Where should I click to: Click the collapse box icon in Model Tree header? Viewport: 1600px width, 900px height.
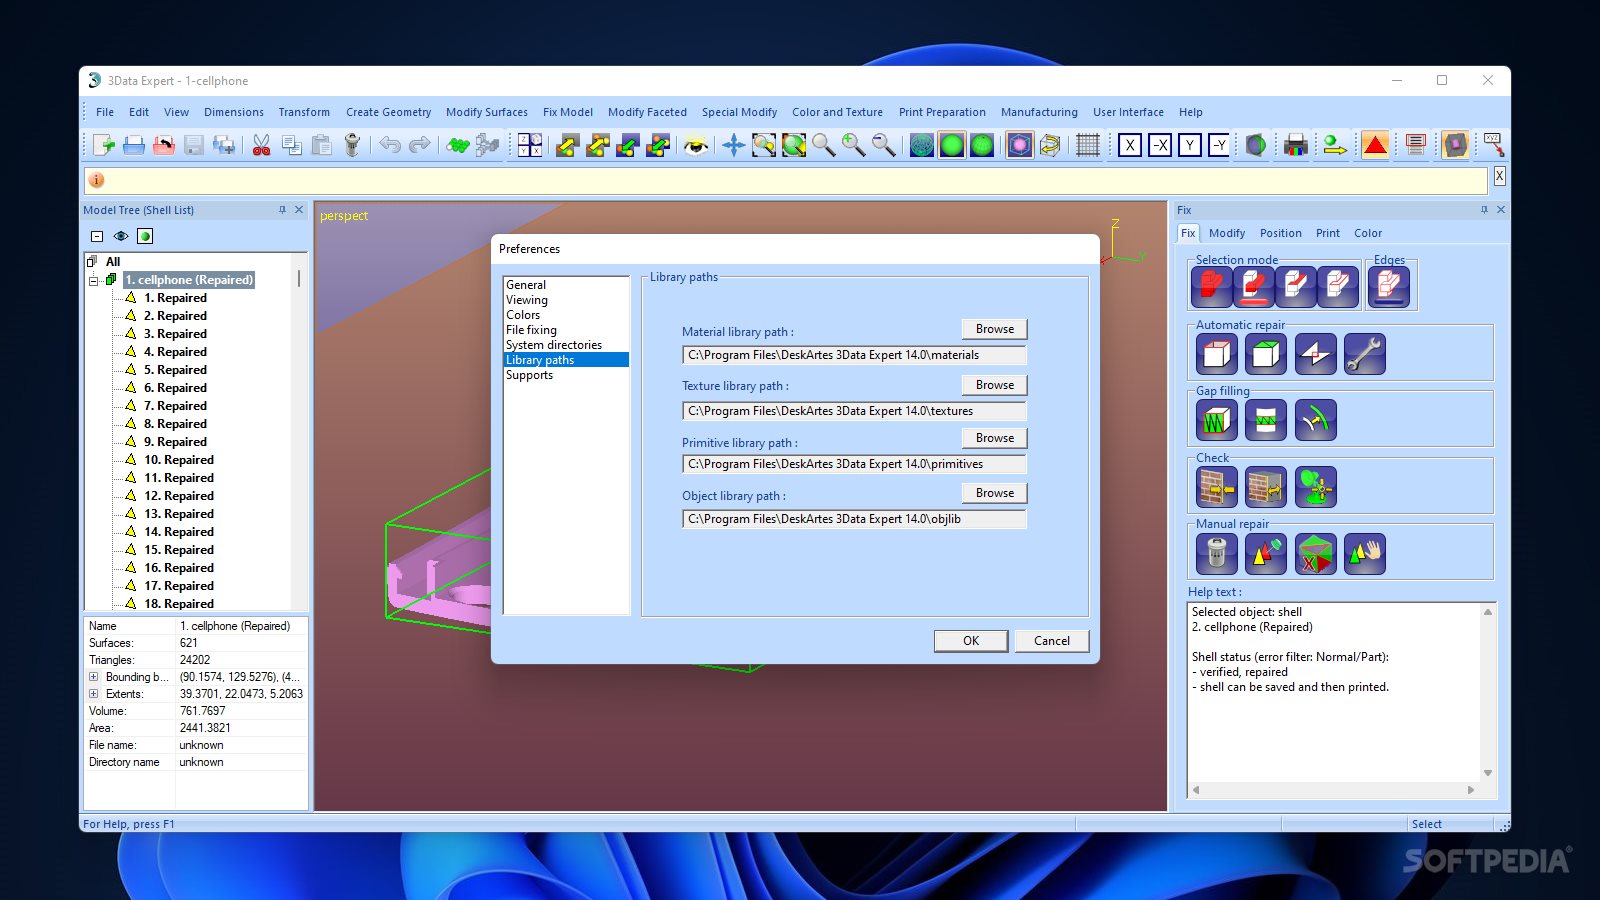pyautogui.click(x=97, y=236)
